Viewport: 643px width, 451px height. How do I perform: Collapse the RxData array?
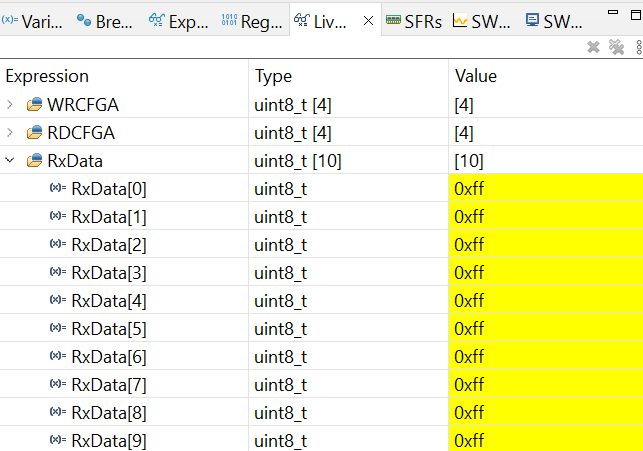(x=10, y=160)
